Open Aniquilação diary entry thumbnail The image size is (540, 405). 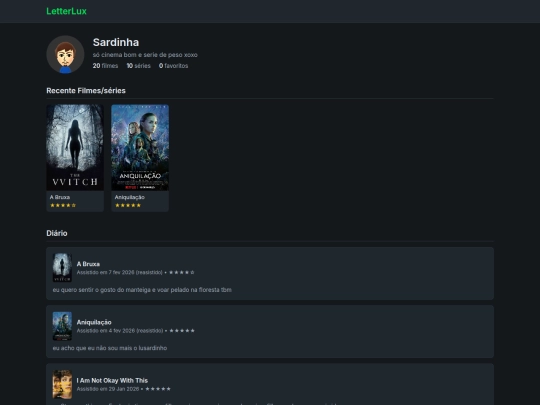62,326
